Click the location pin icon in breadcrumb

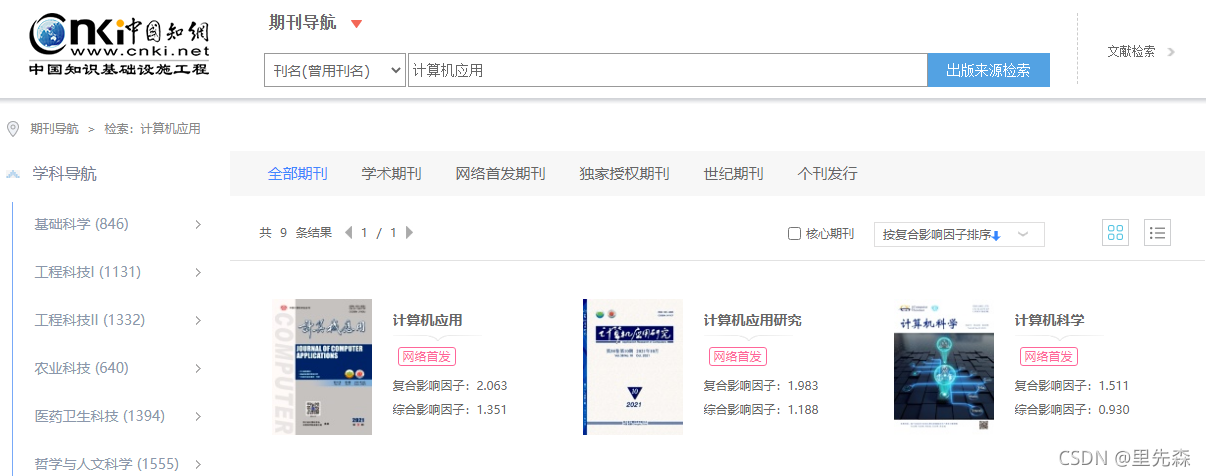pos(13,129)
